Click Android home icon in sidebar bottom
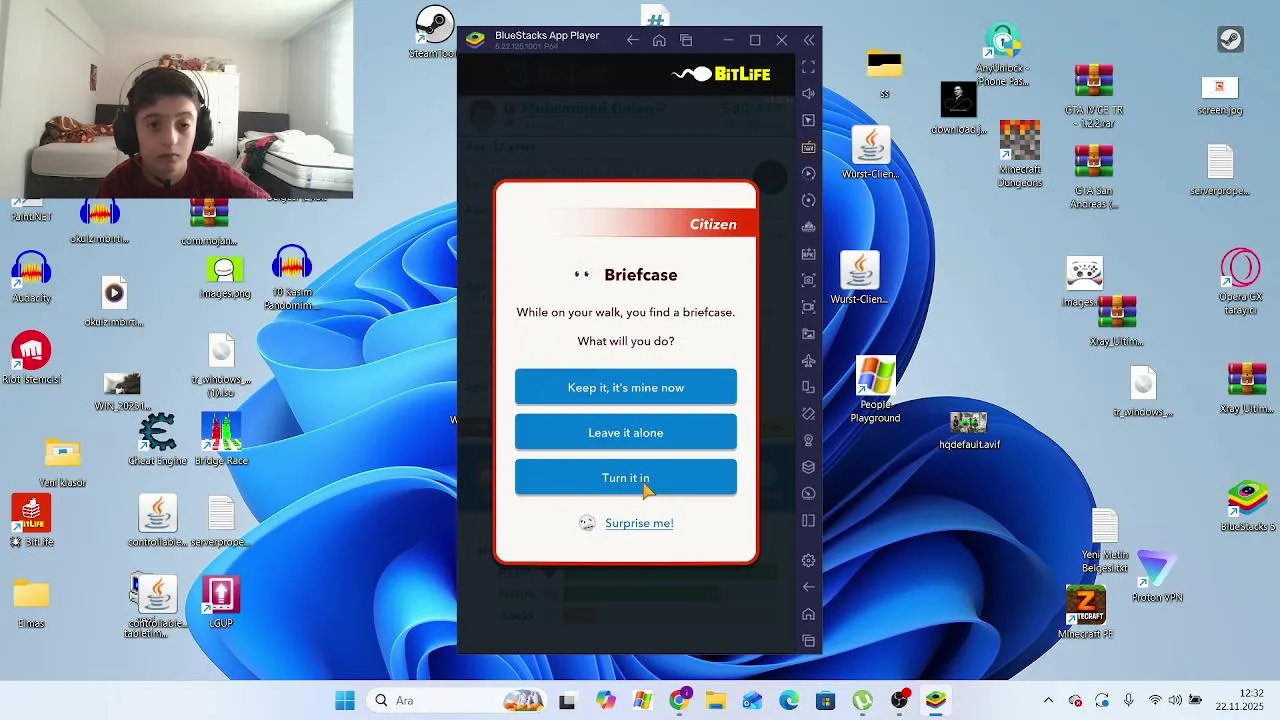 (x=809, y=614)
